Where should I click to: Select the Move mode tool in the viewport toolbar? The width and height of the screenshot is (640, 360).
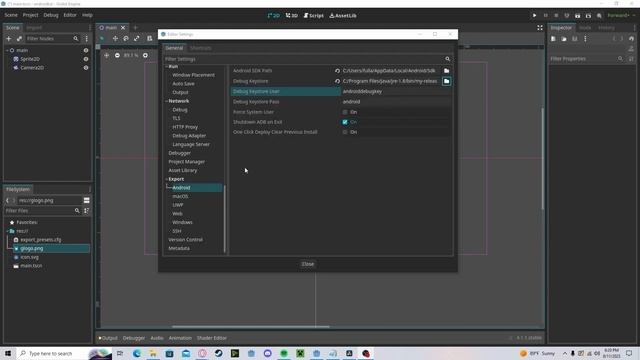(115, 38)
